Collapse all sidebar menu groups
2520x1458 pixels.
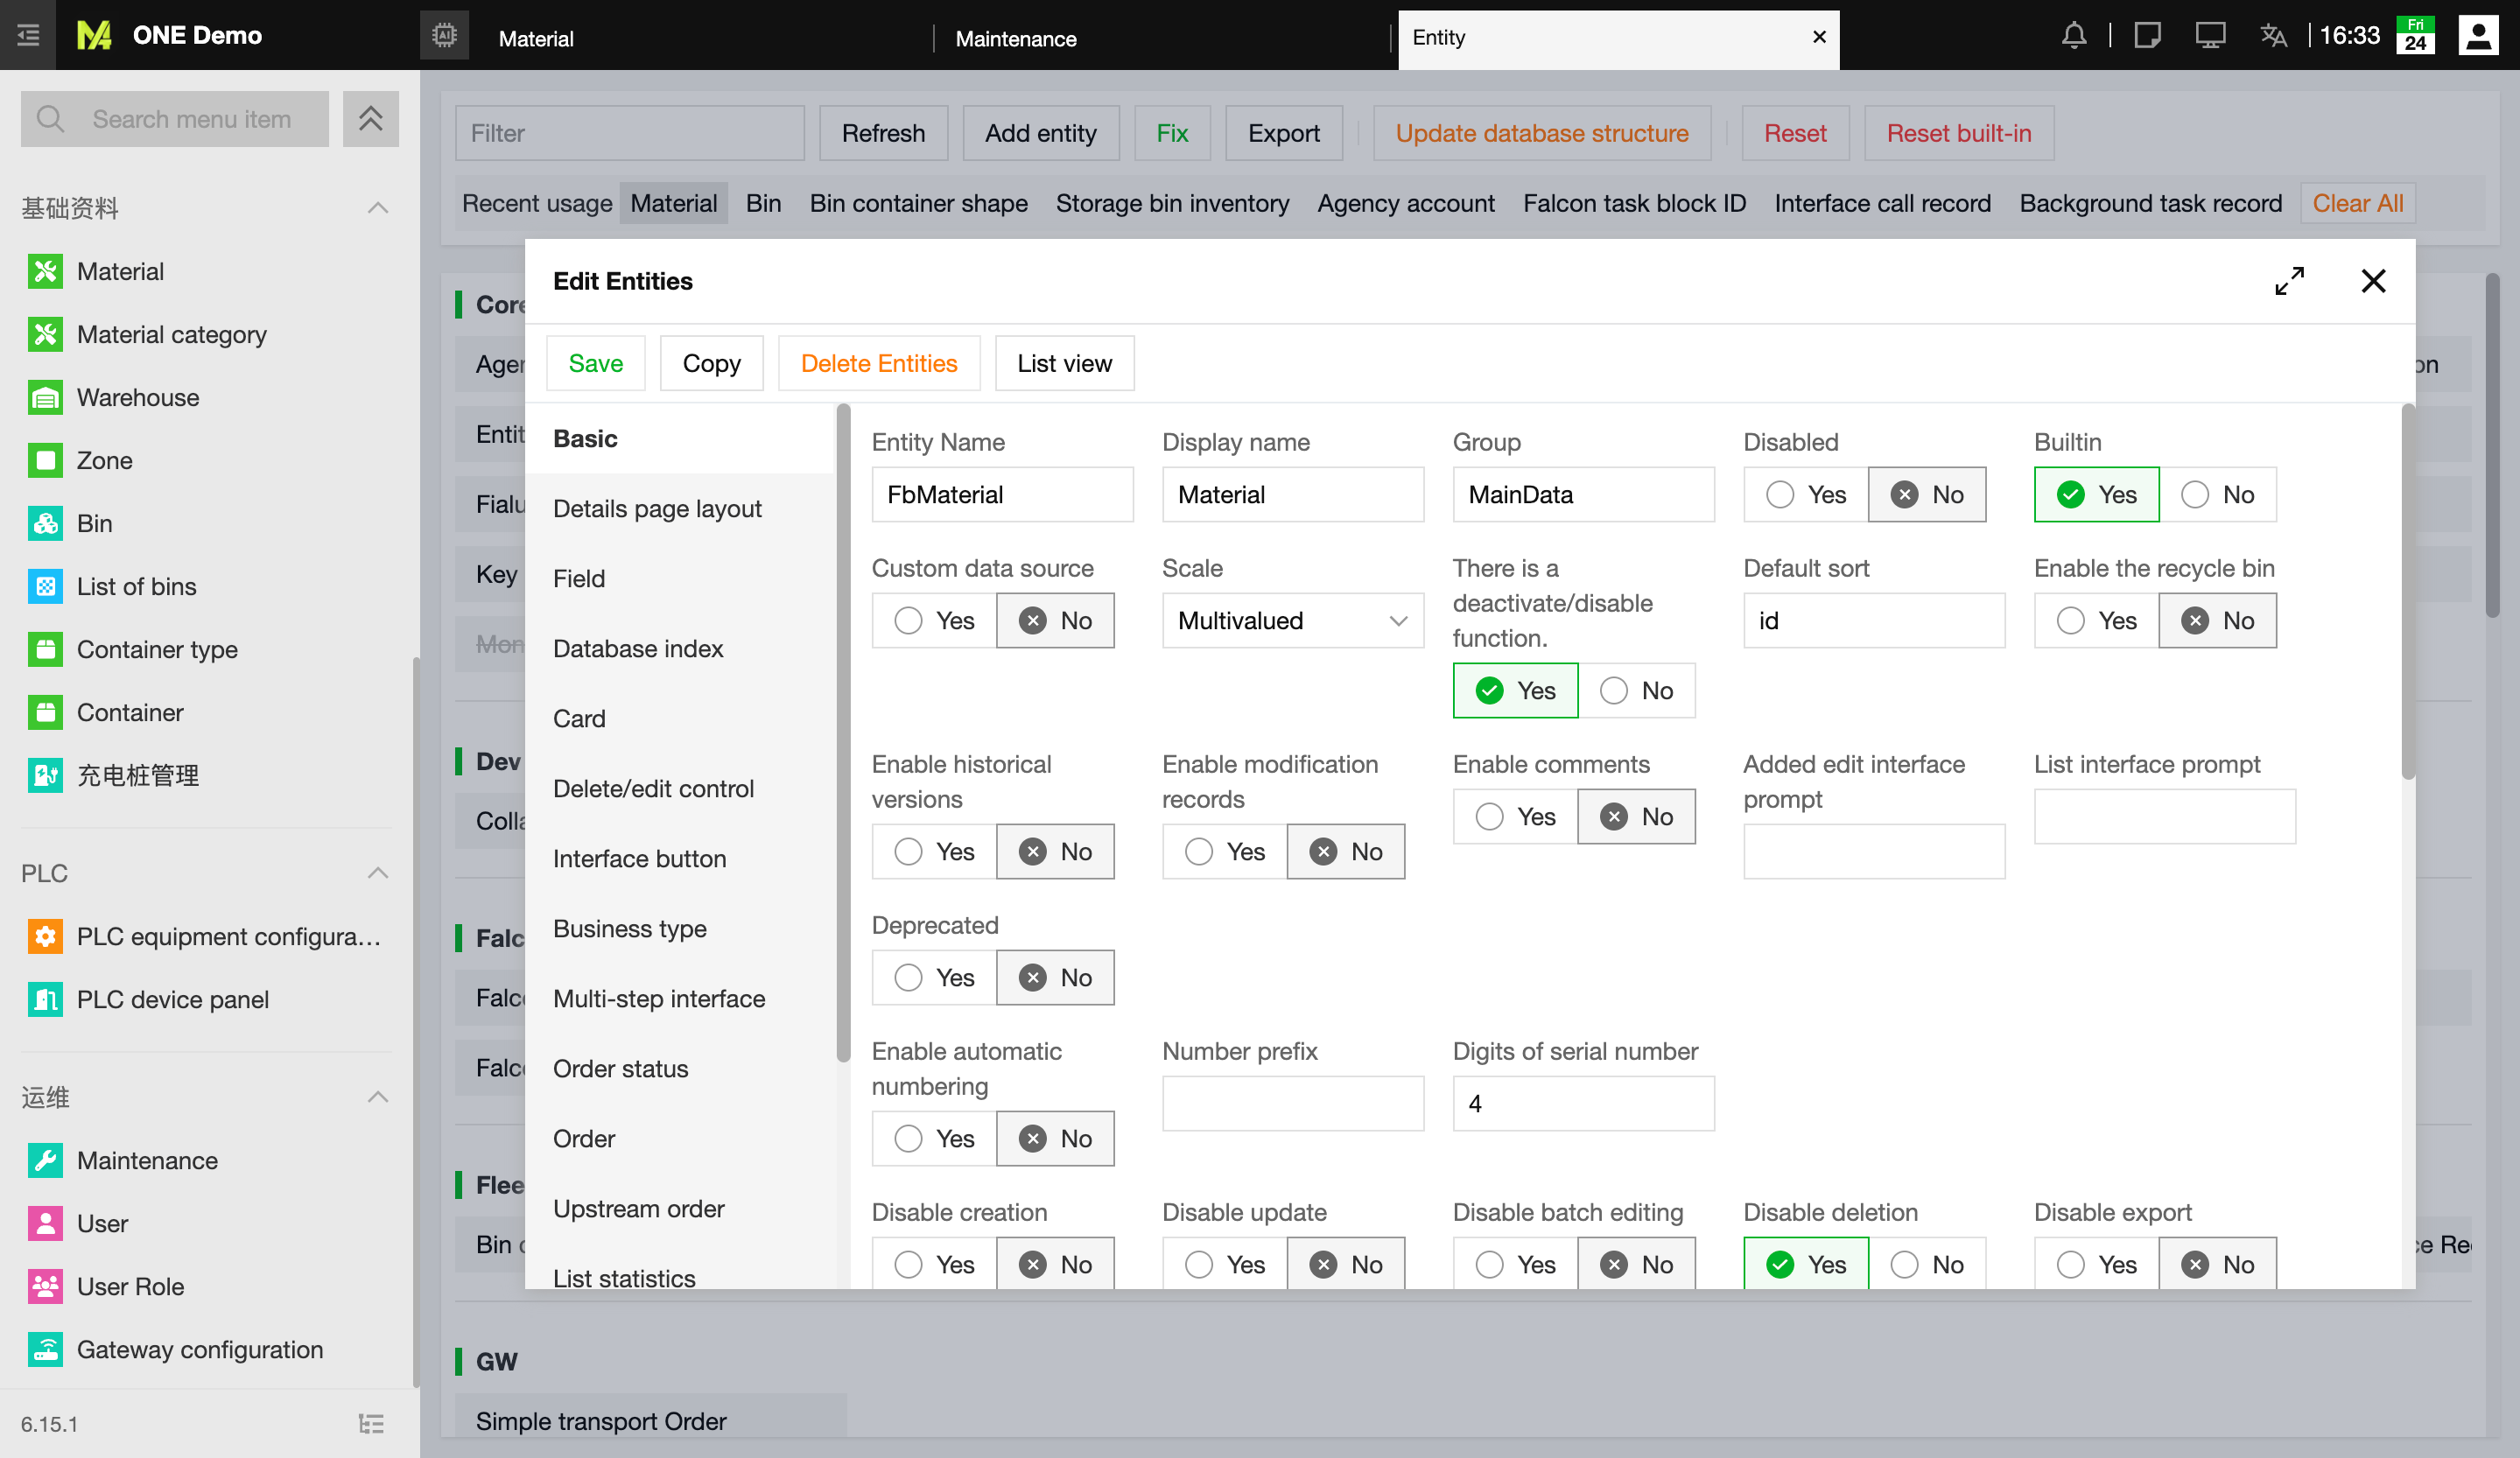370,119
